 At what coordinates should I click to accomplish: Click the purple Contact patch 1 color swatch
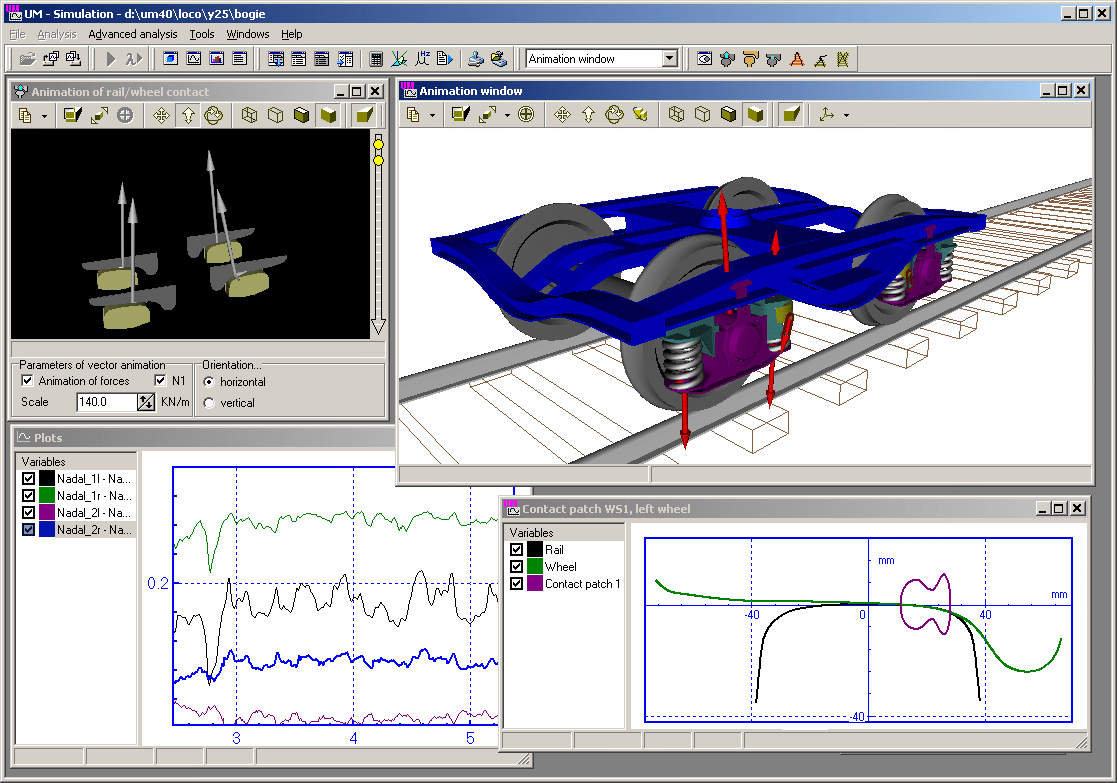535,584
